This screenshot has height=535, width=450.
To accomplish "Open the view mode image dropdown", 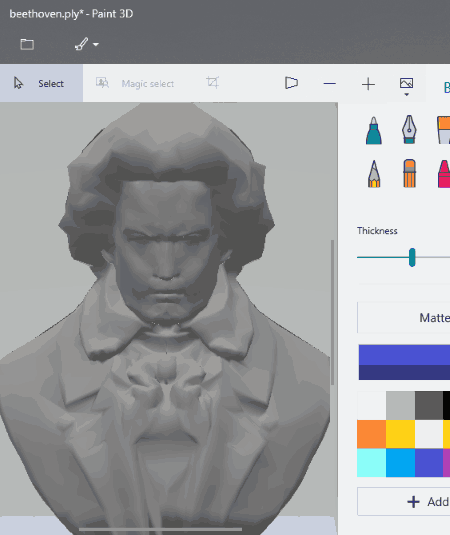I will pyautogui.click(x=406, y=86).
